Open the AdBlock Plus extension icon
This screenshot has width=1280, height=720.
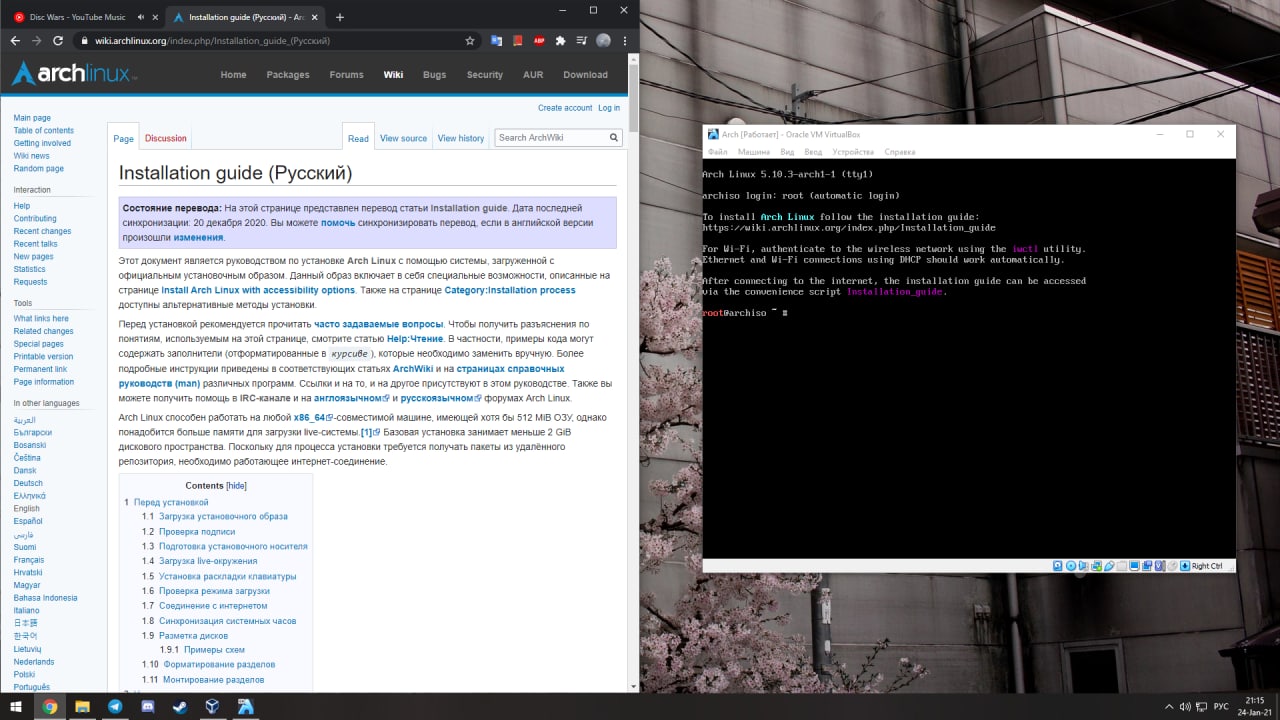[x=539, y=41]
